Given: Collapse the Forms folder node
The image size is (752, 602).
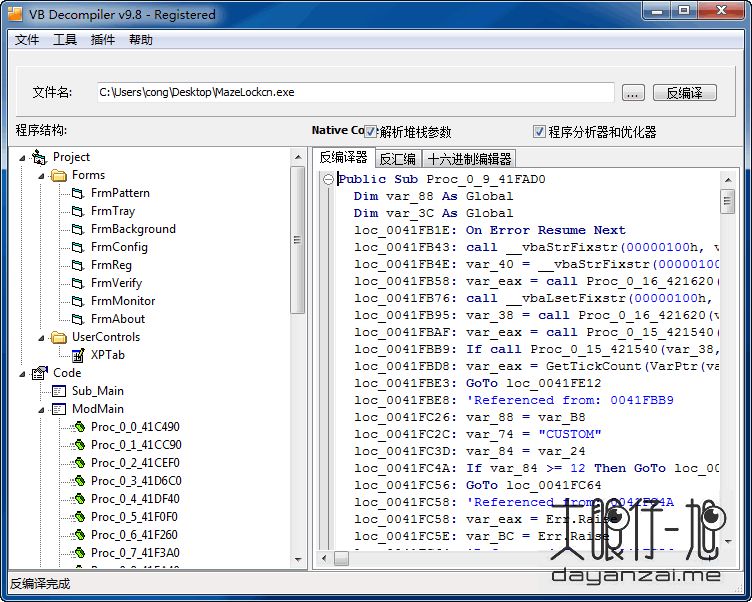Looking at the screenshot, I should coord(41,176).
